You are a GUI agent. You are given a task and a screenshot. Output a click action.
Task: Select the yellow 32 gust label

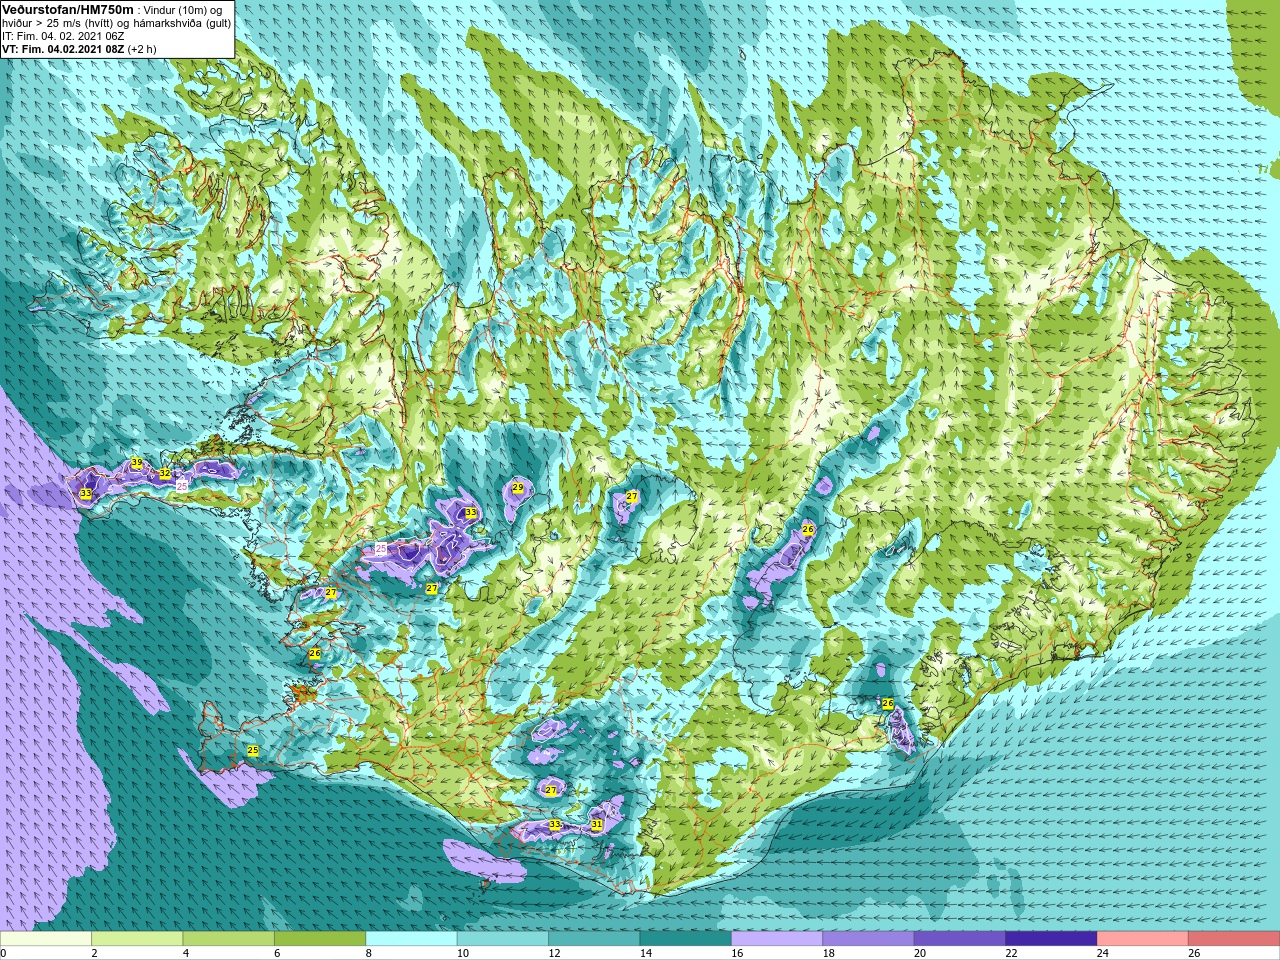pos(165,473)
